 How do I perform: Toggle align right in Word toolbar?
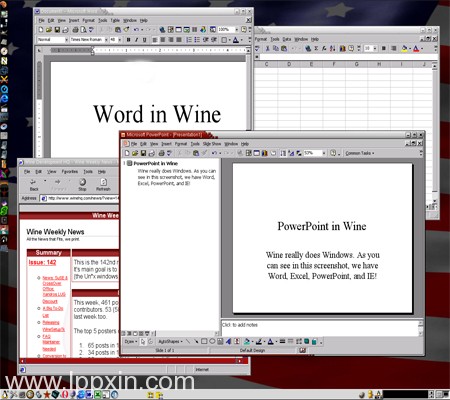(x=171, y=40)
